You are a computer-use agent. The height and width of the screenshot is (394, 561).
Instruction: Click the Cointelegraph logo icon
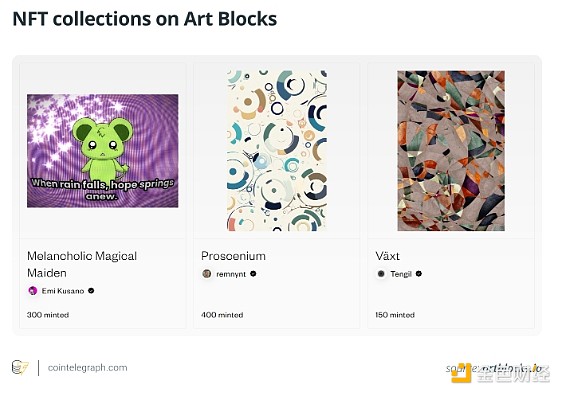tap(20, 368)
